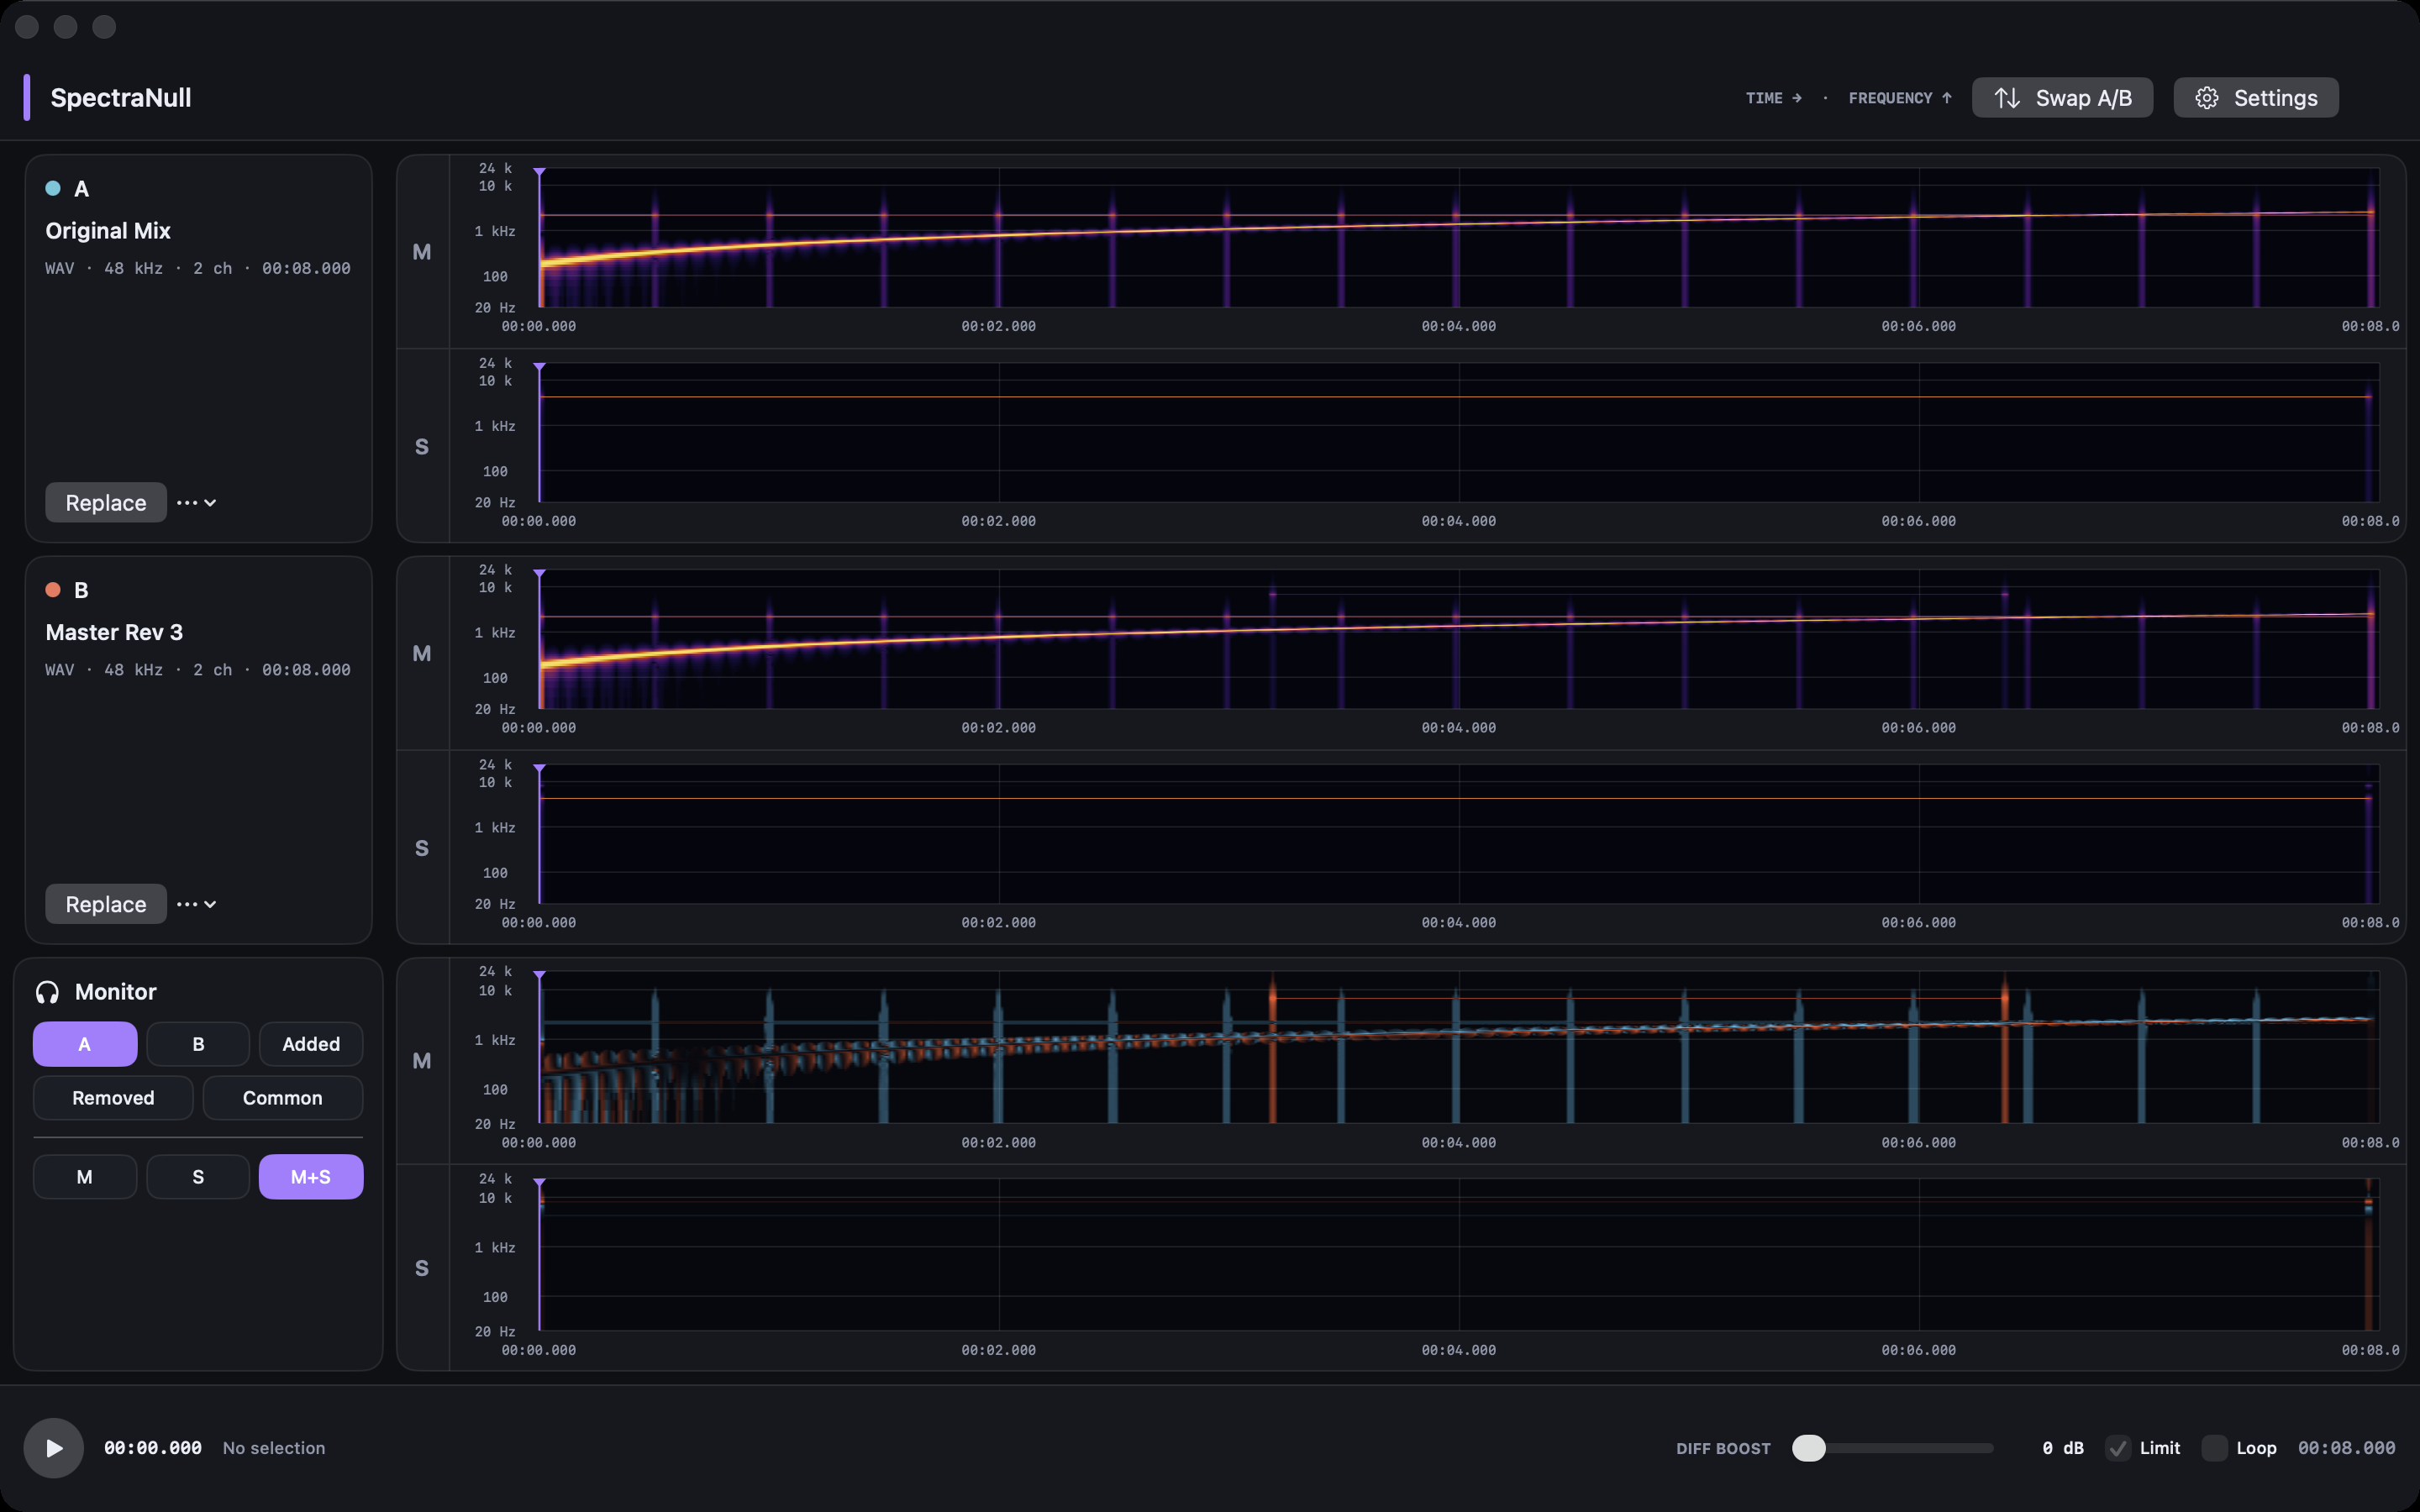
Task: Open more options for track A
Action: tap(197, 502)
